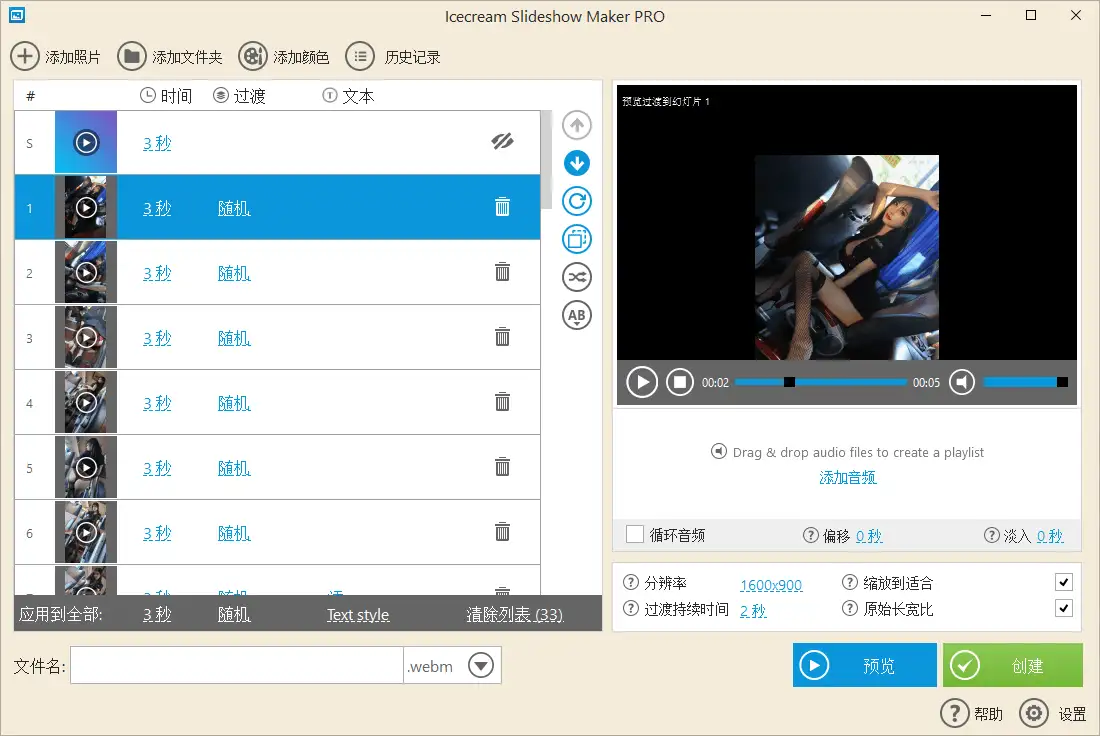Viewport: 1100px width, 736px height.
Task: Click the help icon next to 淡入
Action: 991,535
